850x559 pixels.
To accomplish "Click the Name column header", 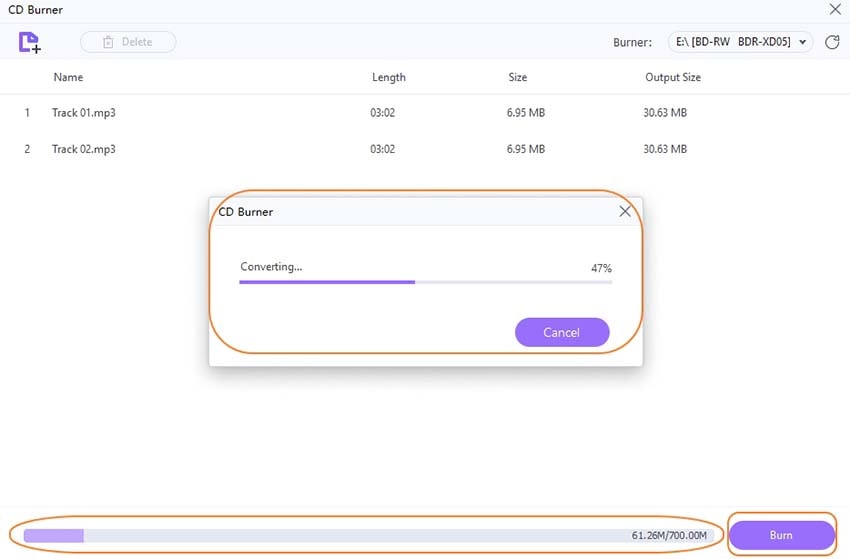I will click(68, 77).
